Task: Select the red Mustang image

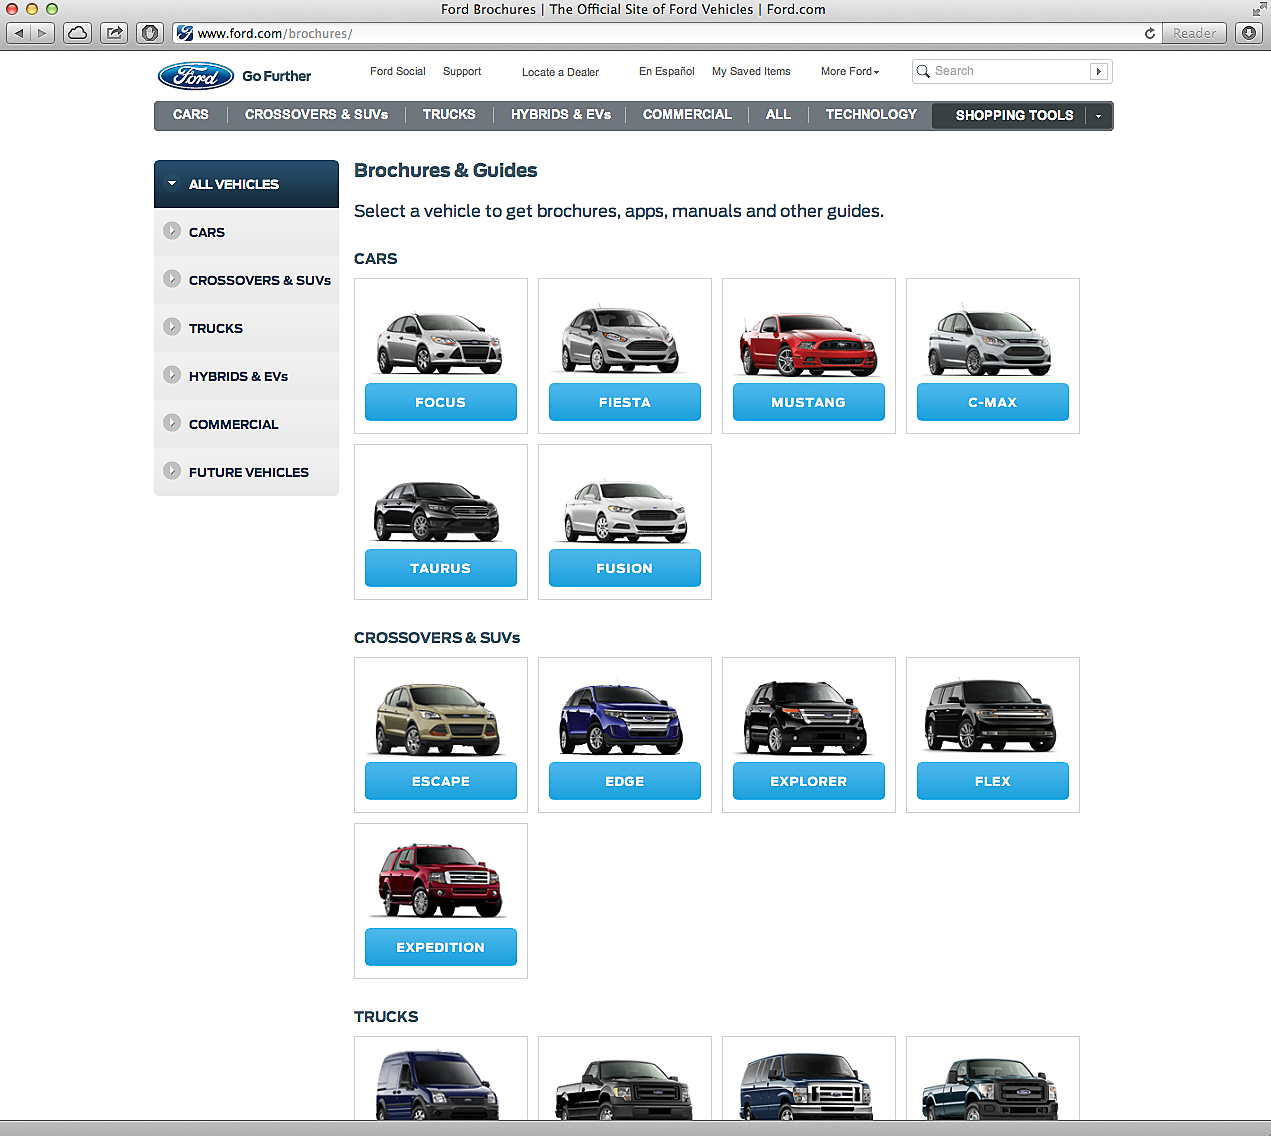Action: [808, 343]
